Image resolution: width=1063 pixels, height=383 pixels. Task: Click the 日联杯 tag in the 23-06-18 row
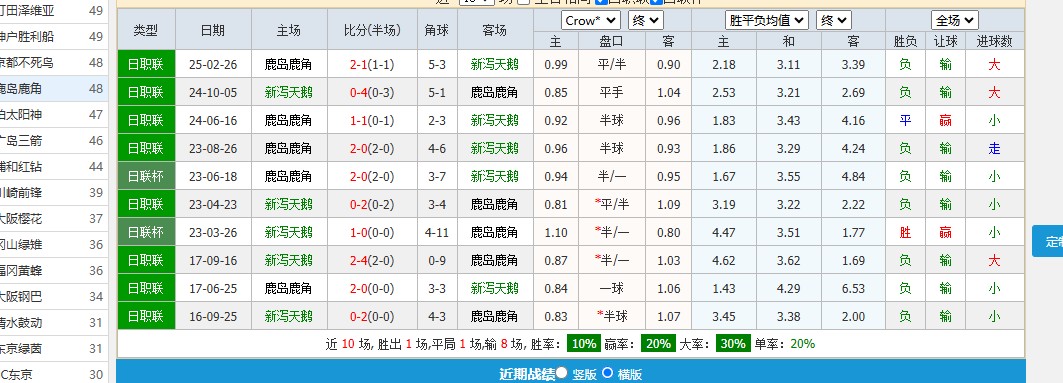pos(146,176)
